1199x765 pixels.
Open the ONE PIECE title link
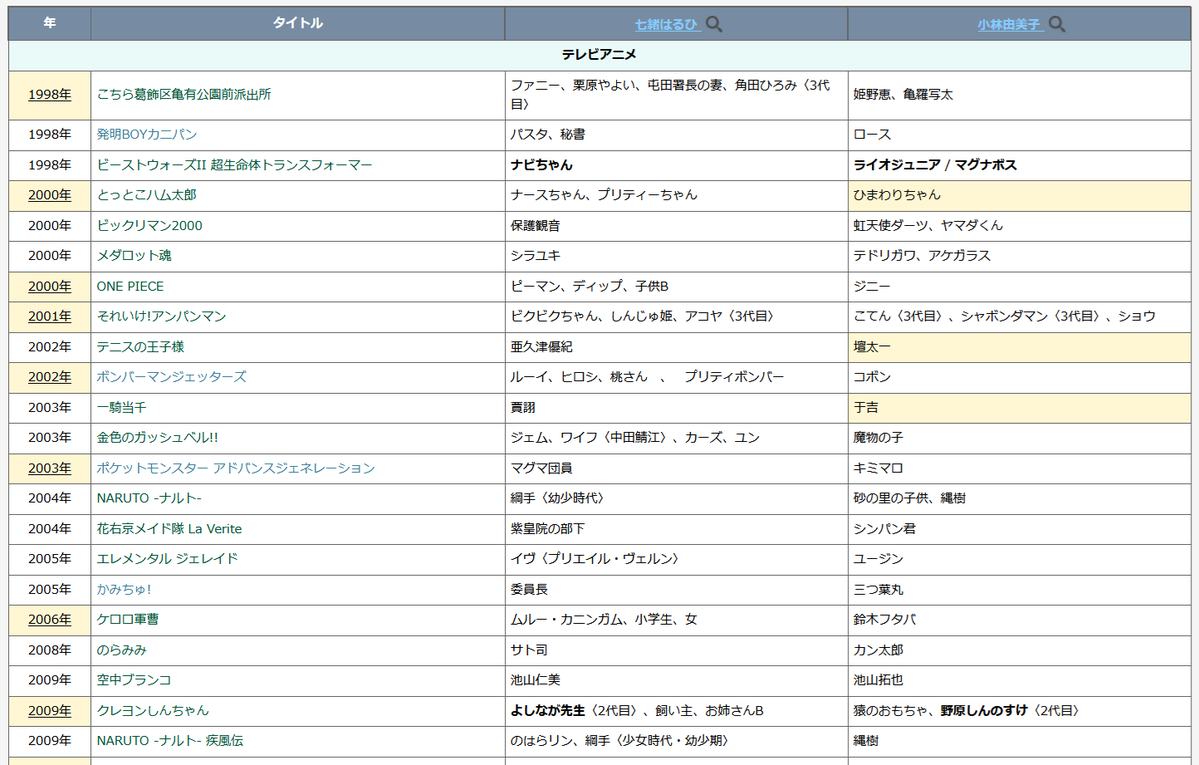(130, 286)
